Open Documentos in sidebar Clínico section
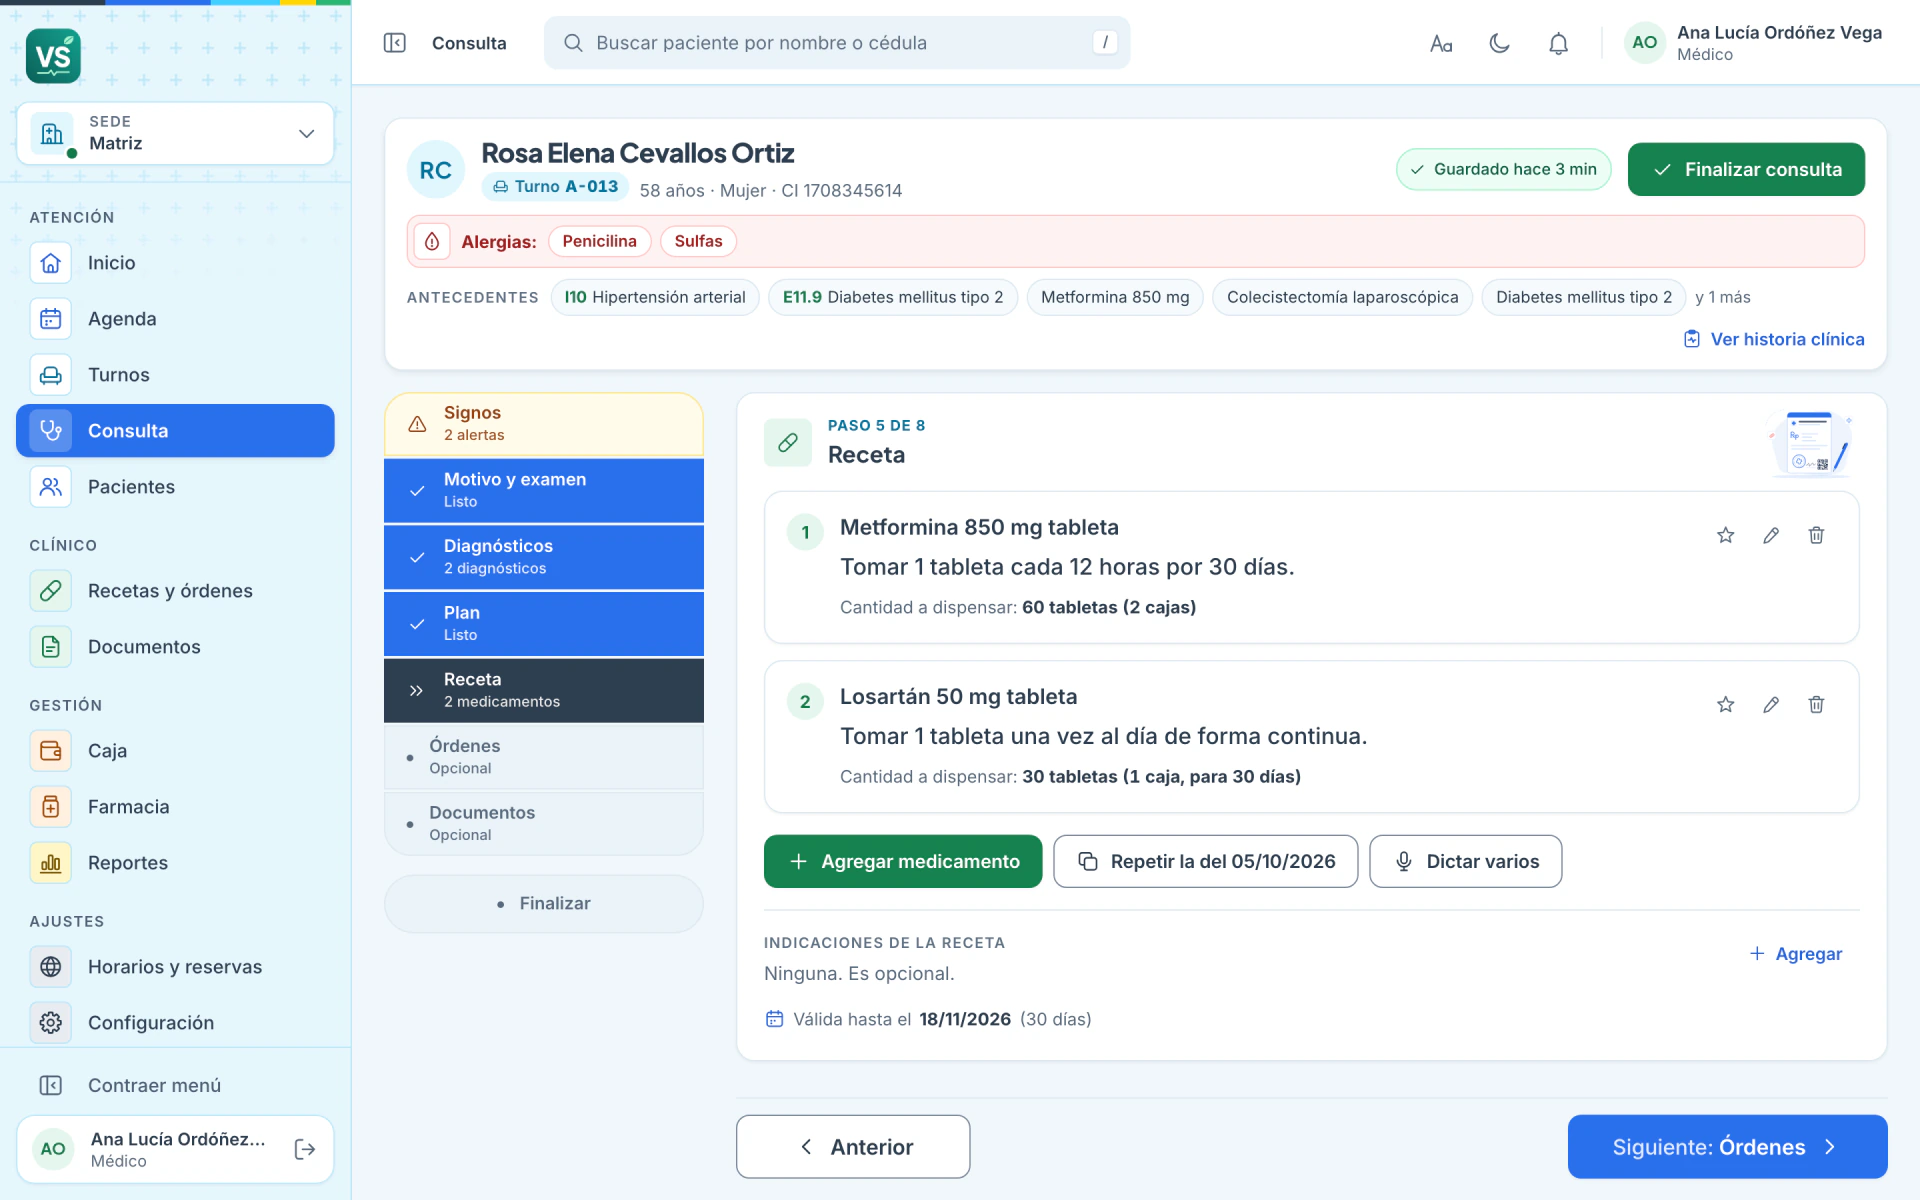Image resolution: width=1920 pixels, height=1200 pixels. (175, 647)
